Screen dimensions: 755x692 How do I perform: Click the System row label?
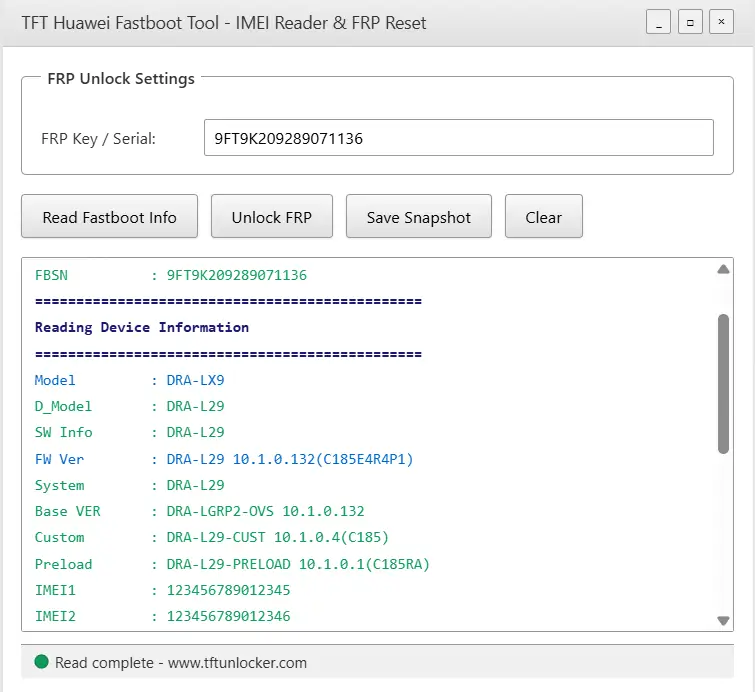(59, 485)
